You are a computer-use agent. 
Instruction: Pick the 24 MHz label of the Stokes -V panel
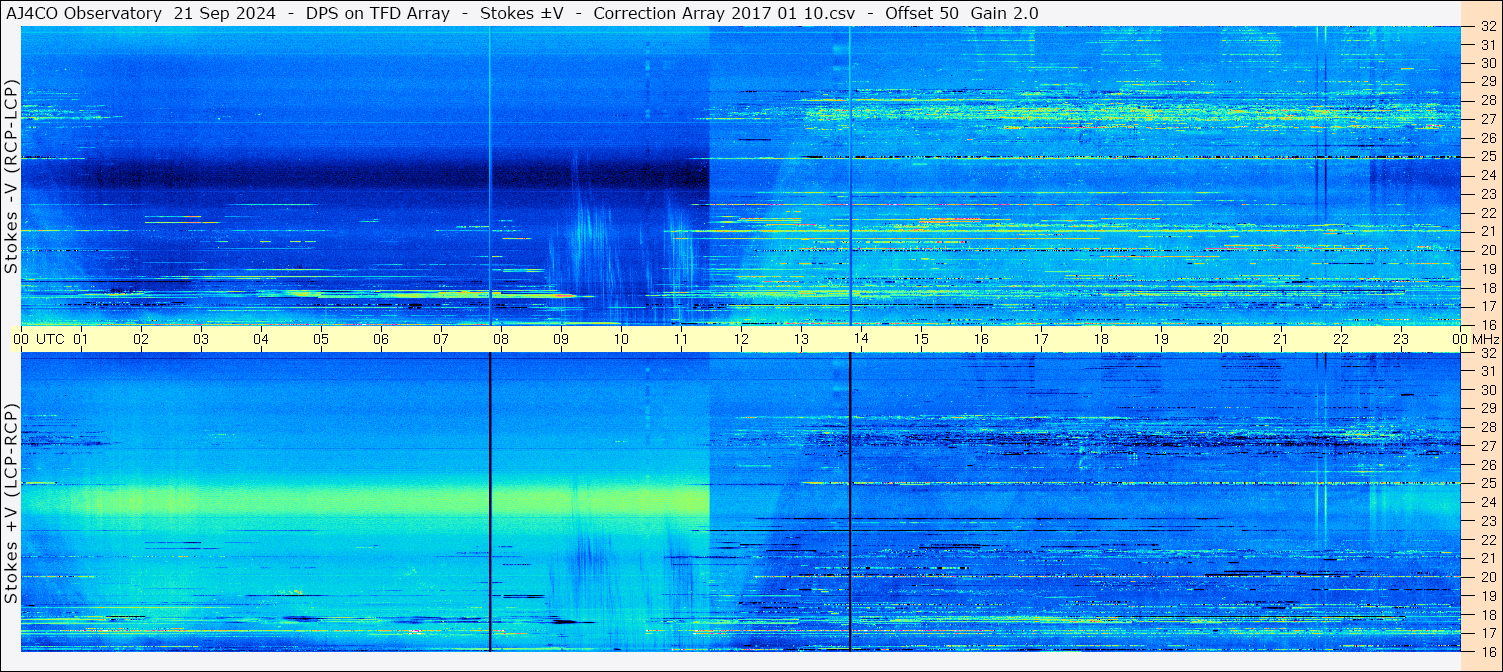coord(1487,175)
